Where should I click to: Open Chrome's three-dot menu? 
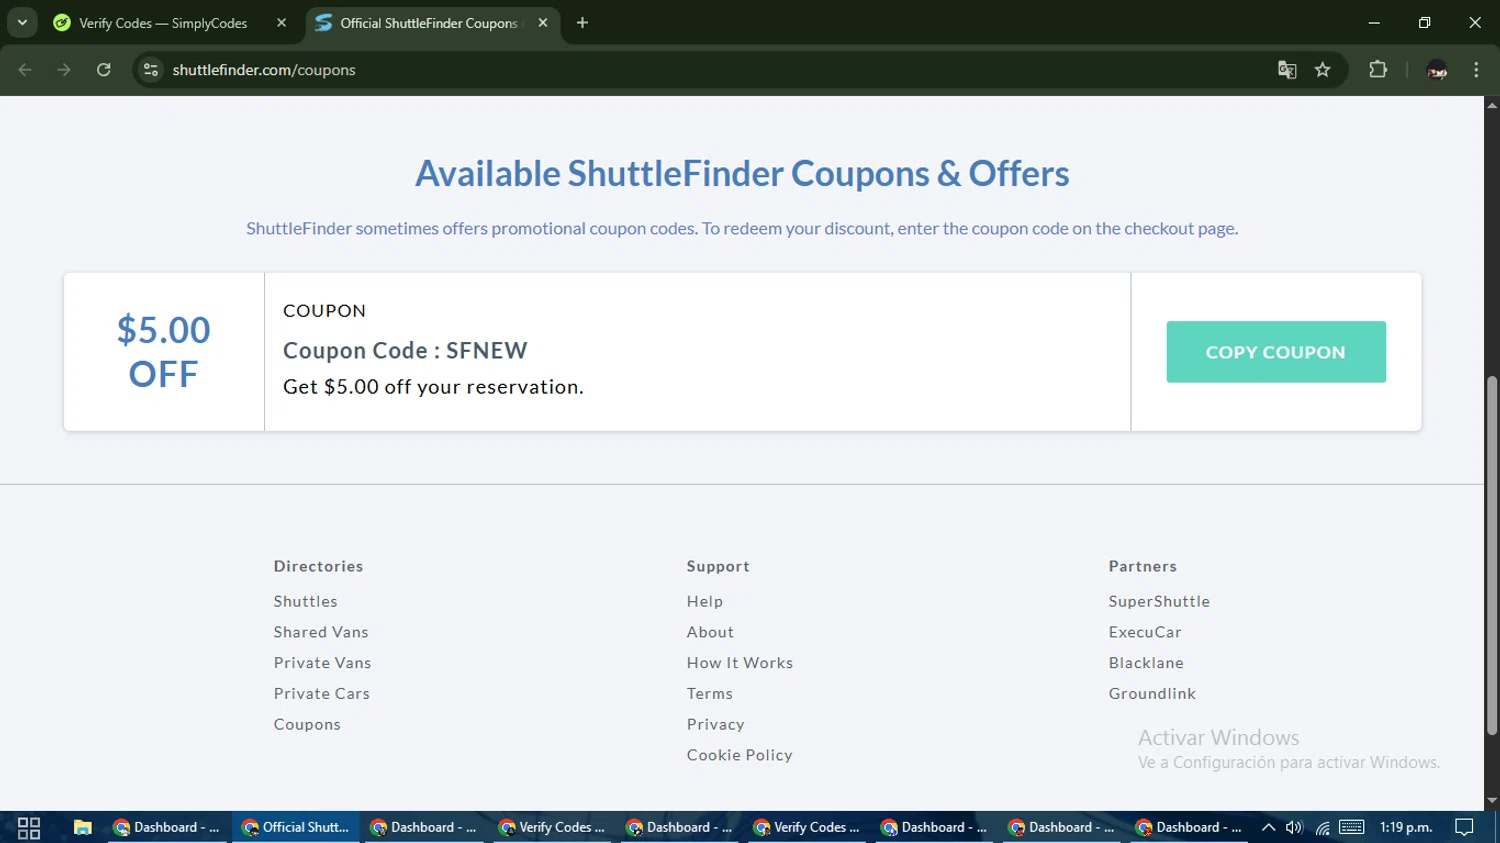(1476, 70)
